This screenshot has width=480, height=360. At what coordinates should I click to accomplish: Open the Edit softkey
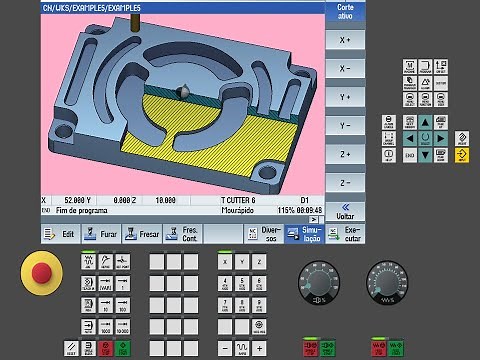60,234
